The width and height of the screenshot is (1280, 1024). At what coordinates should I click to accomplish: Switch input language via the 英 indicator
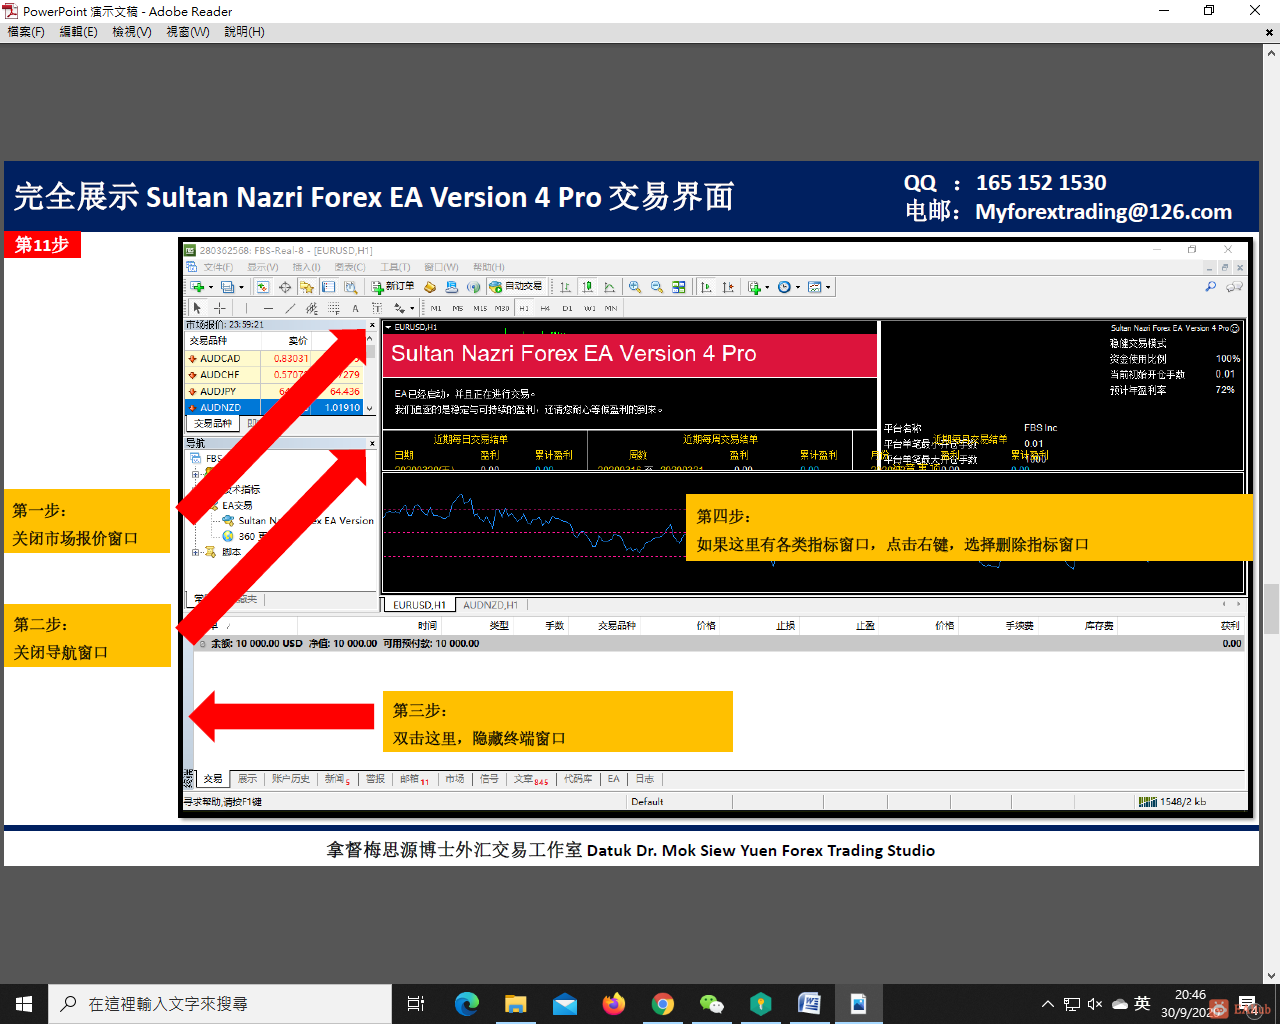(1143, 1004)
